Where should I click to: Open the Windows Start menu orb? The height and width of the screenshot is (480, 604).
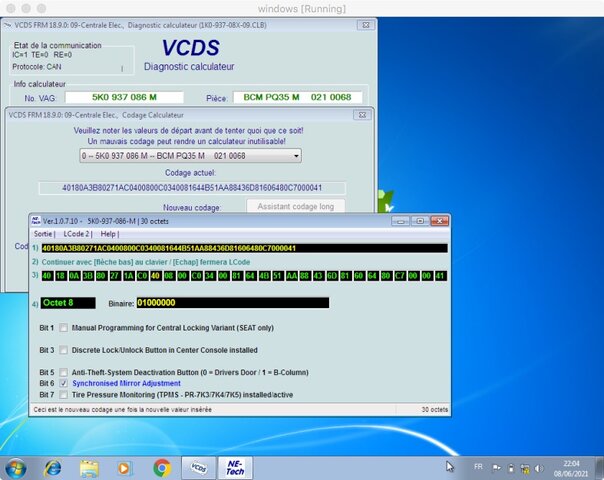pyautogui.click(x=16, y=468)
